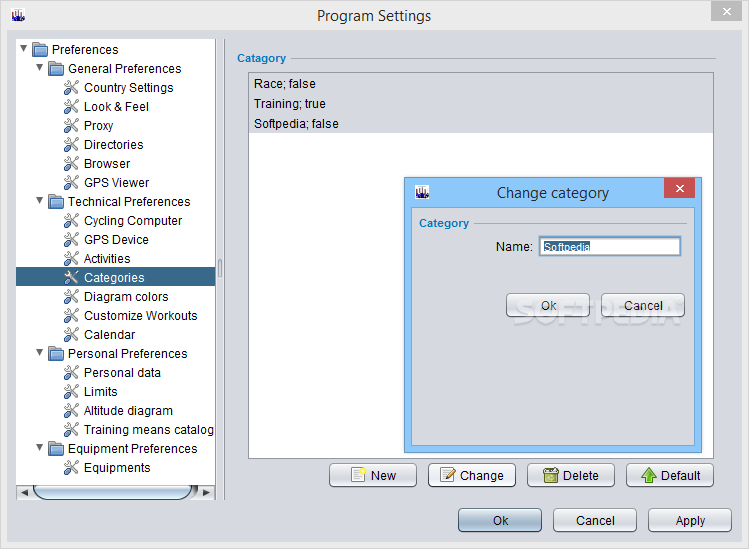Click the Customize Workouts tools icon
749x549 pixels.
click(x=71, y=315)
